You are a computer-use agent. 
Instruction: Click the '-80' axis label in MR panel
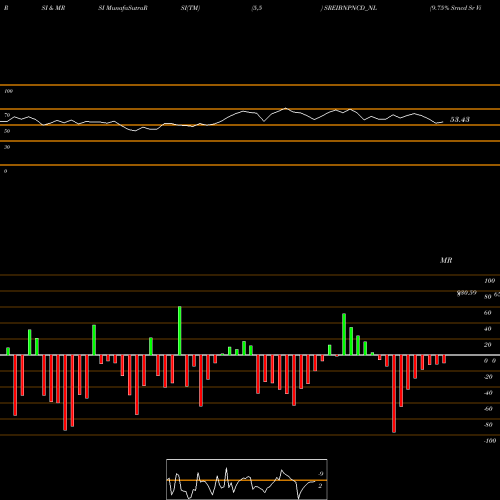[x=488, y=425]
